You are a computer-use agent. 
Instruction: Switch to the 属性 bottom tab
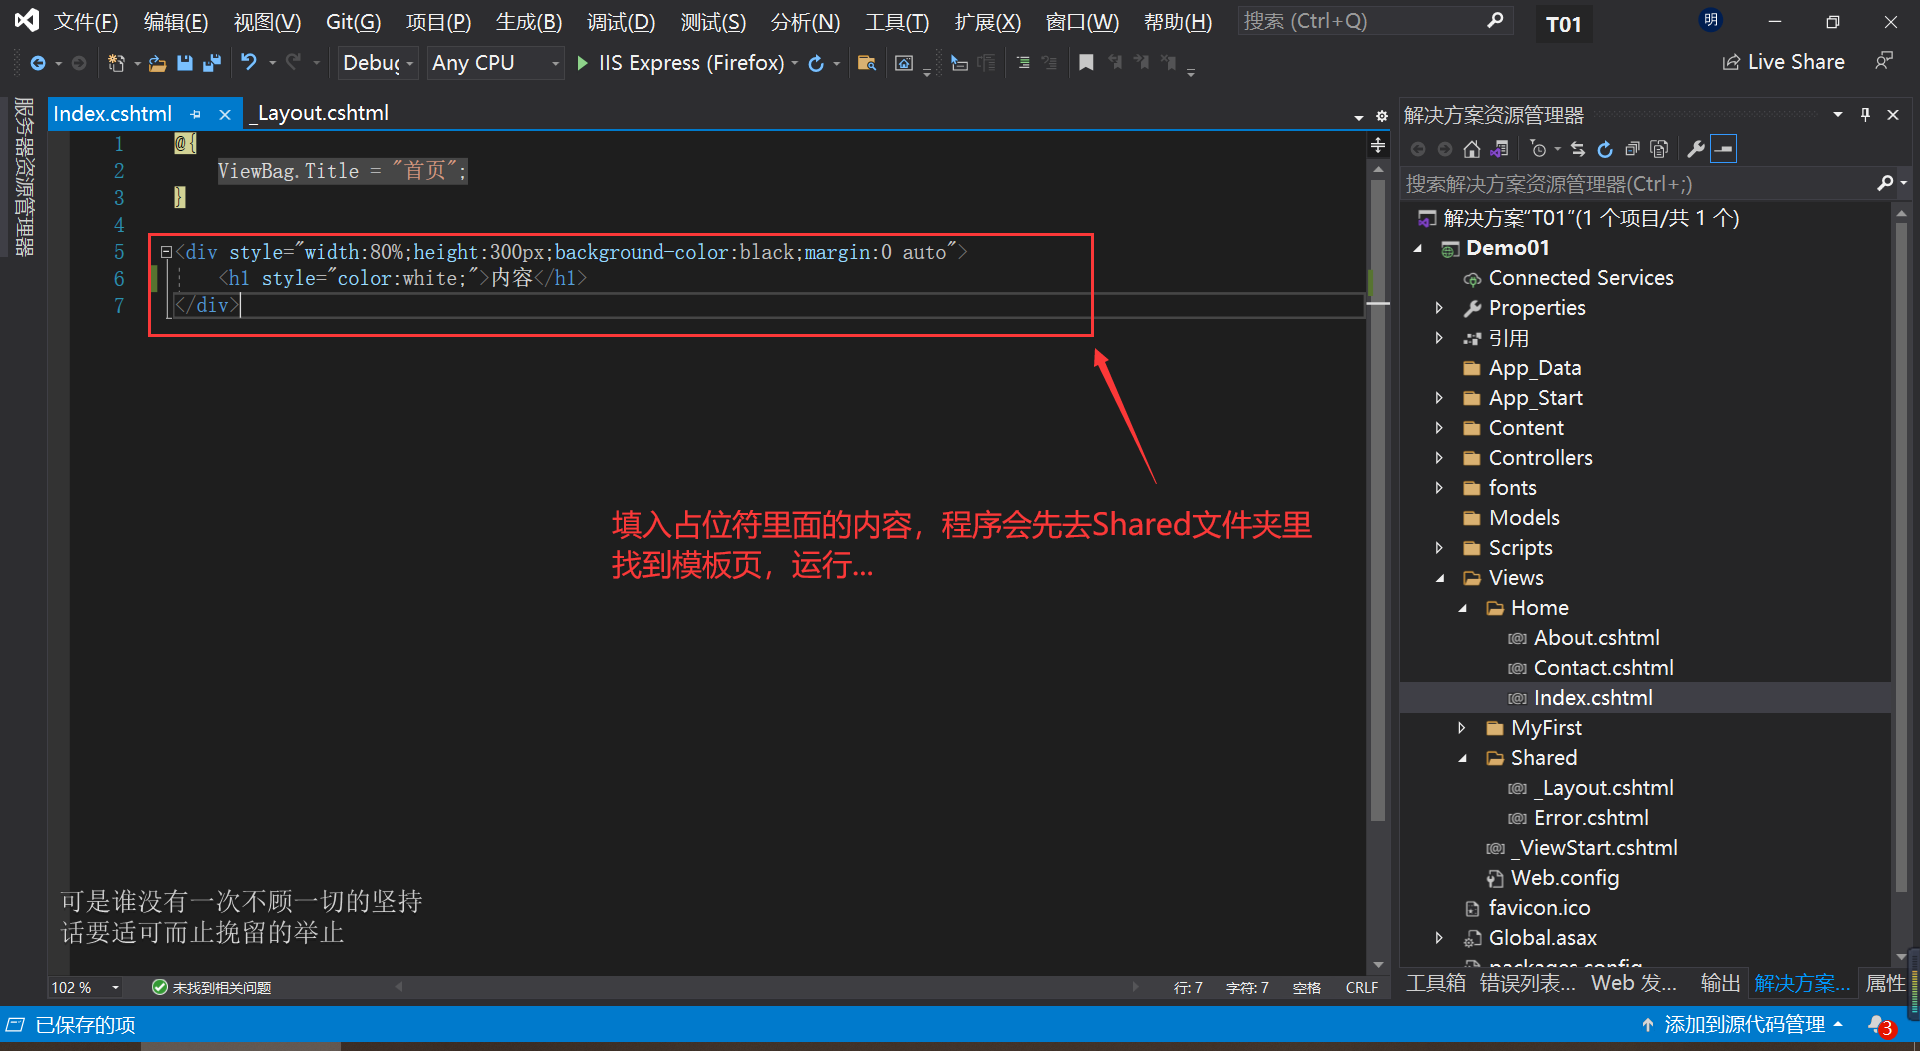(1885, 983)
